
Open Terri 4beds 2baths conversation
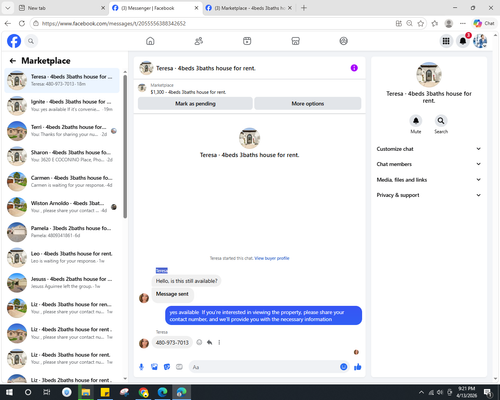[x=62, y=131]
